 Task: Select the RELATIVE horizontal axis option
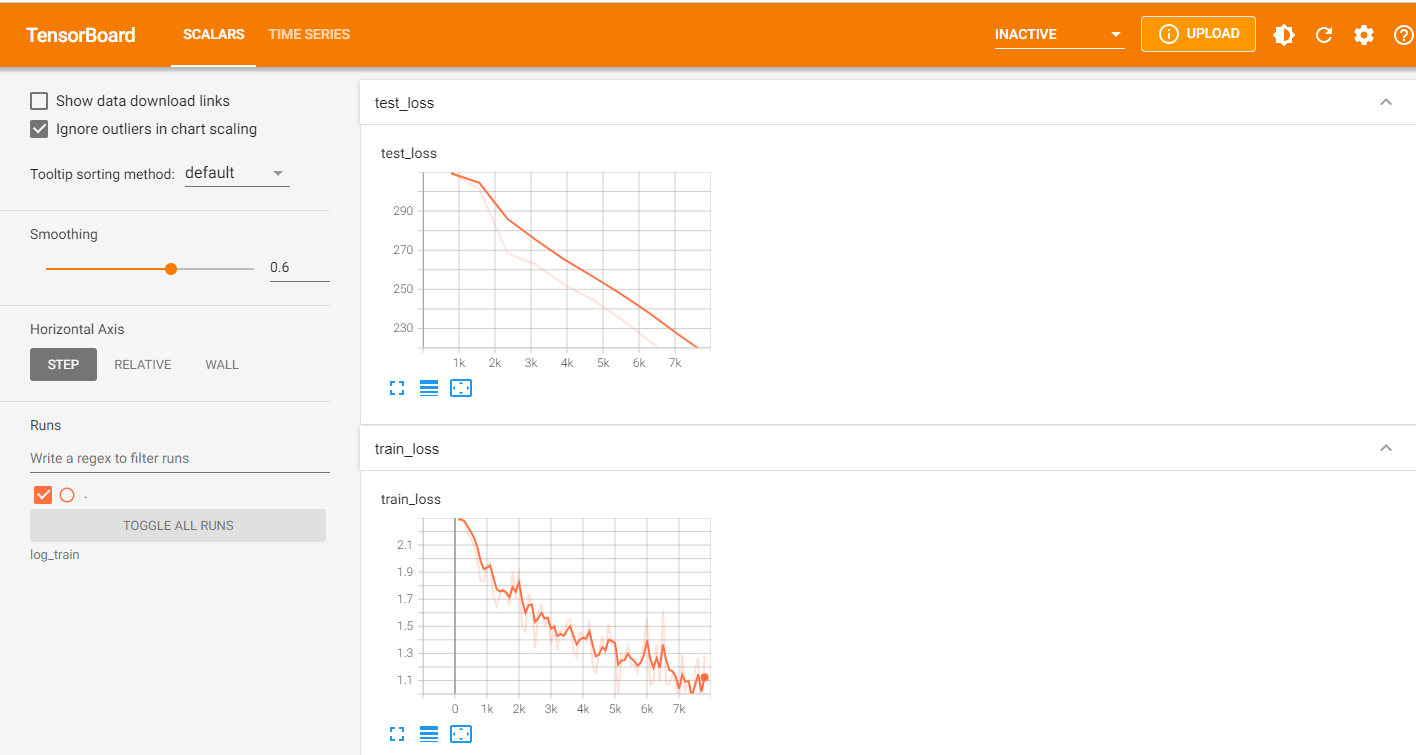pos(143,365)
